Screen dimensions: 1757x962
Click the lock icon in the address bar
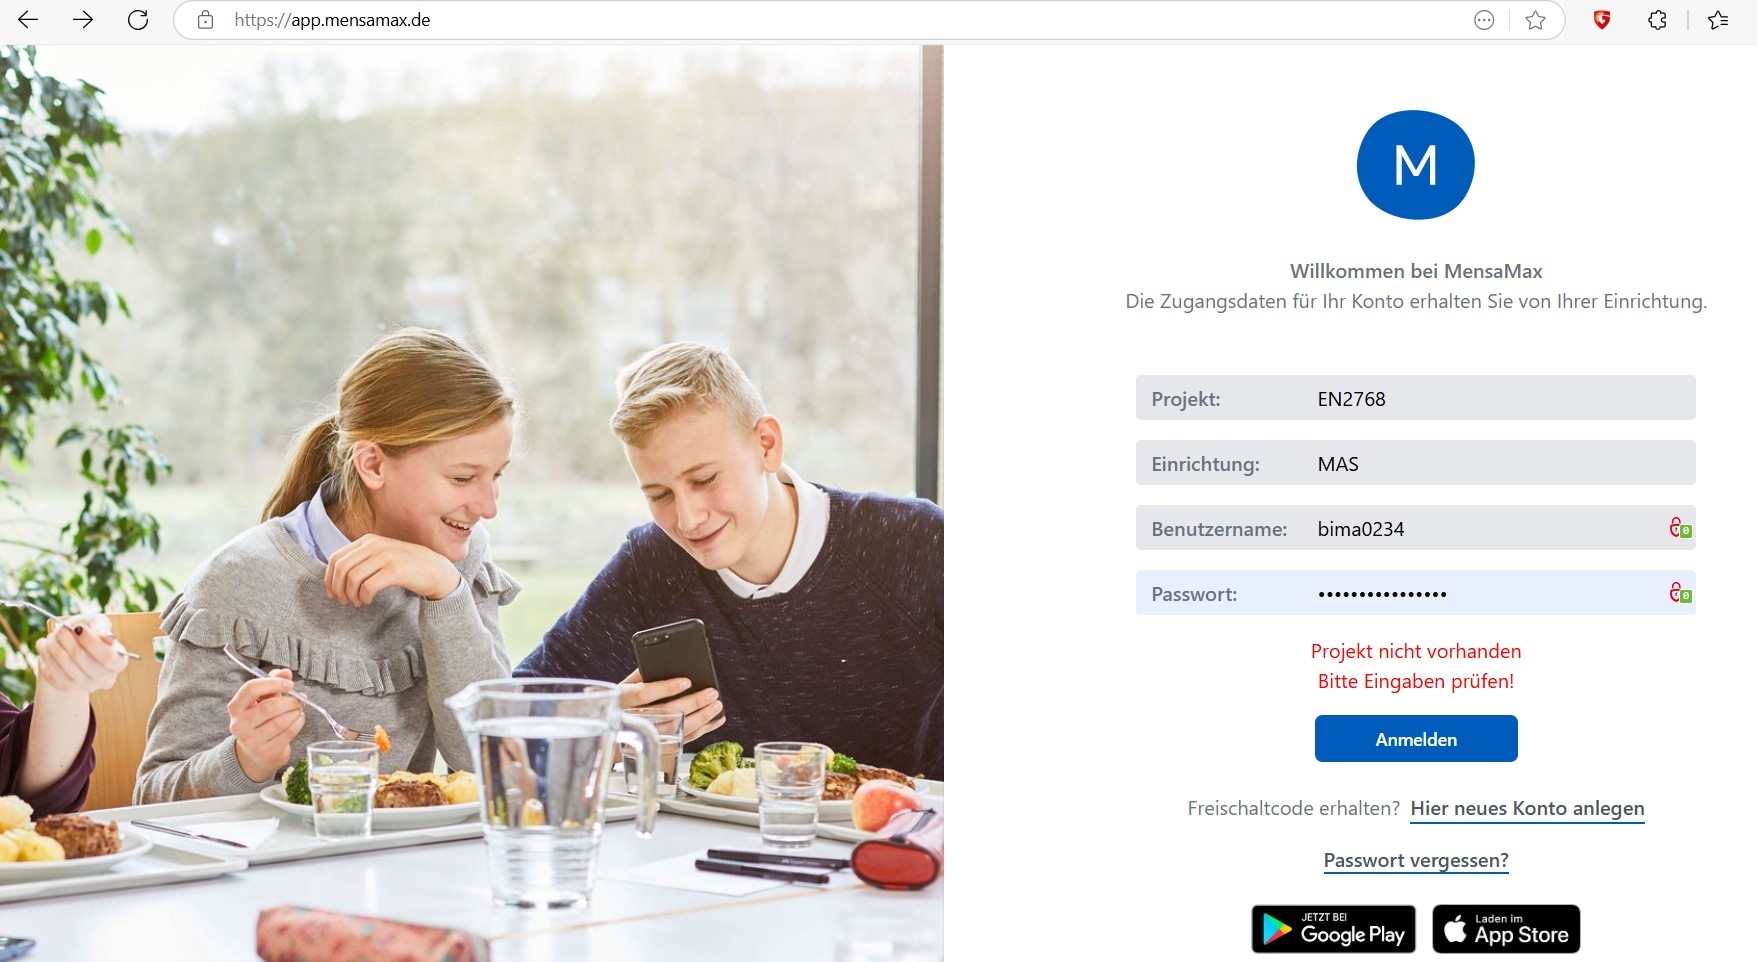tap(205, 20)
